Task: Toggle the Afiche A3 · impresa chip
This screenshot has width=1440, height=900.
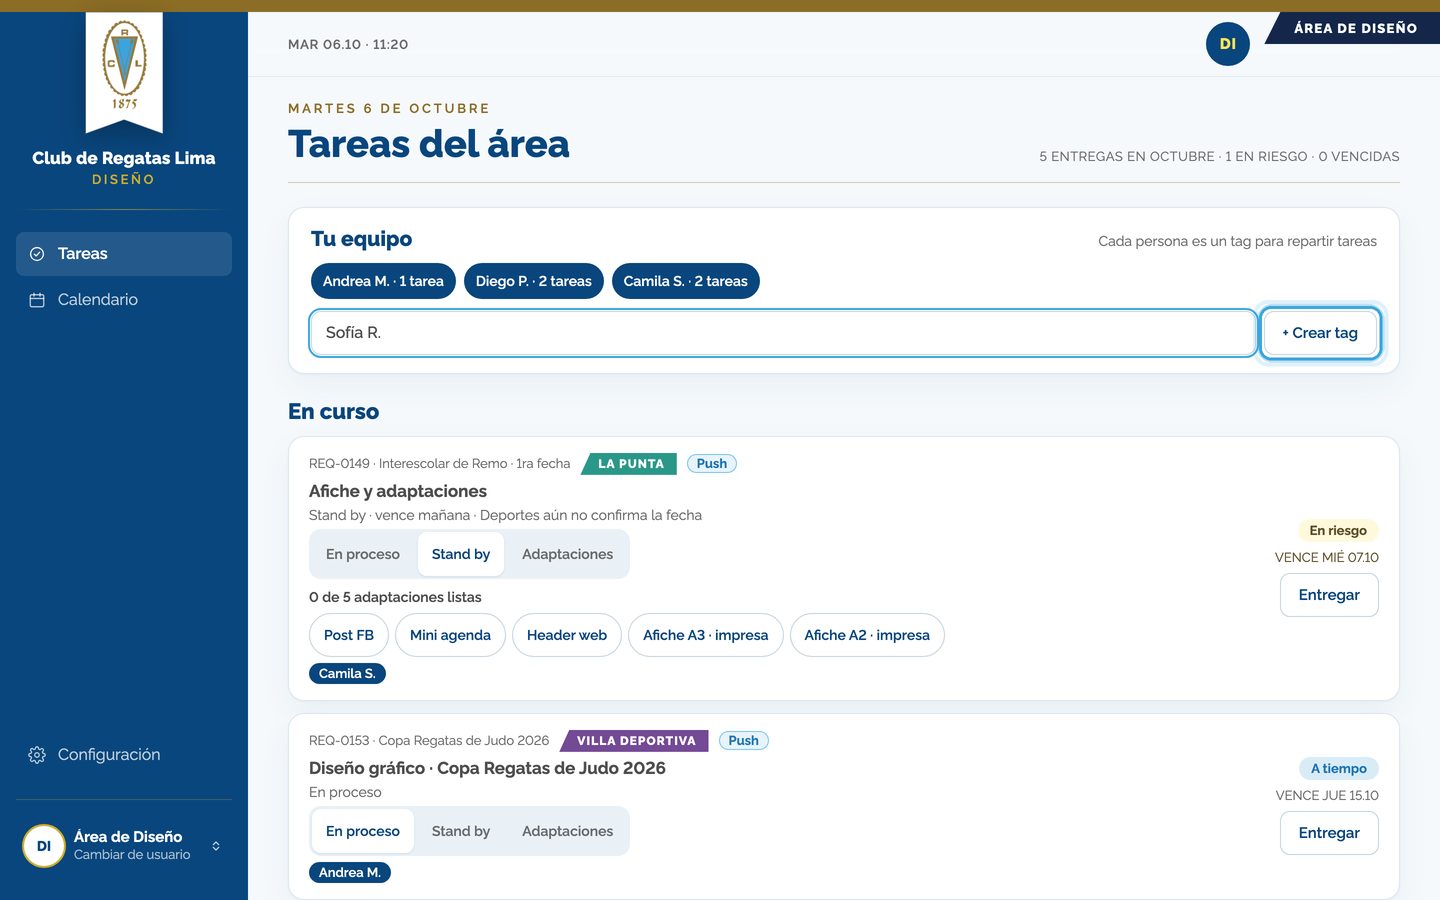Action: pyautogui.click(x=706, y=635)
